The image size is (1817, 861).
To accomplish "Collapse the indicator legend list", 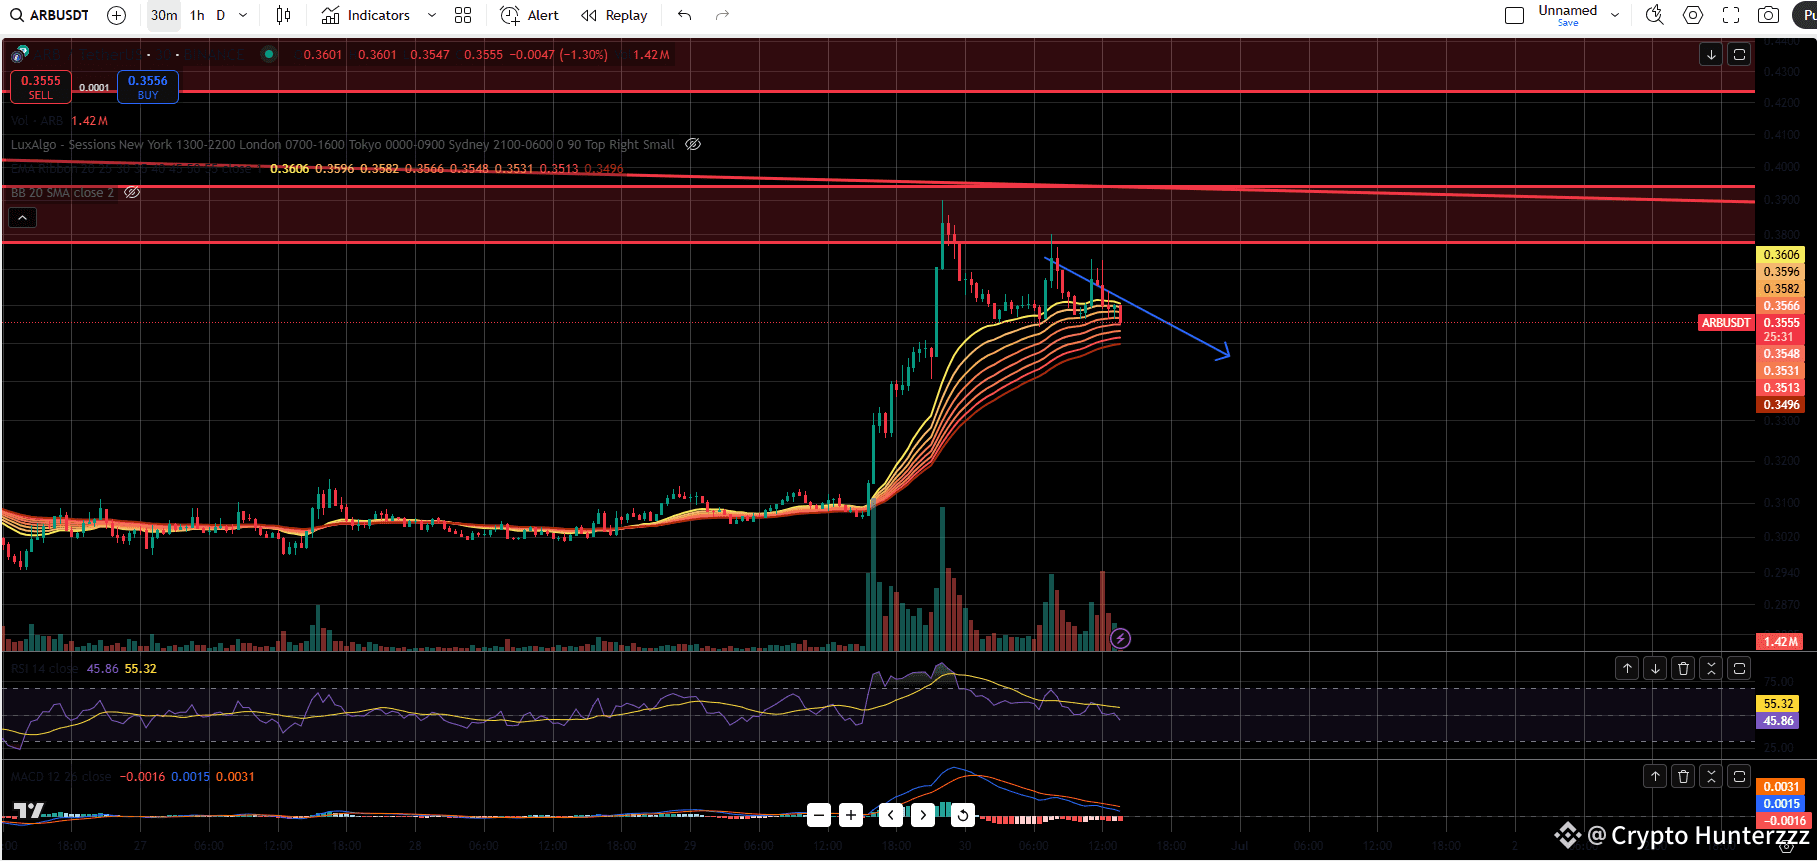I will 22,217.
